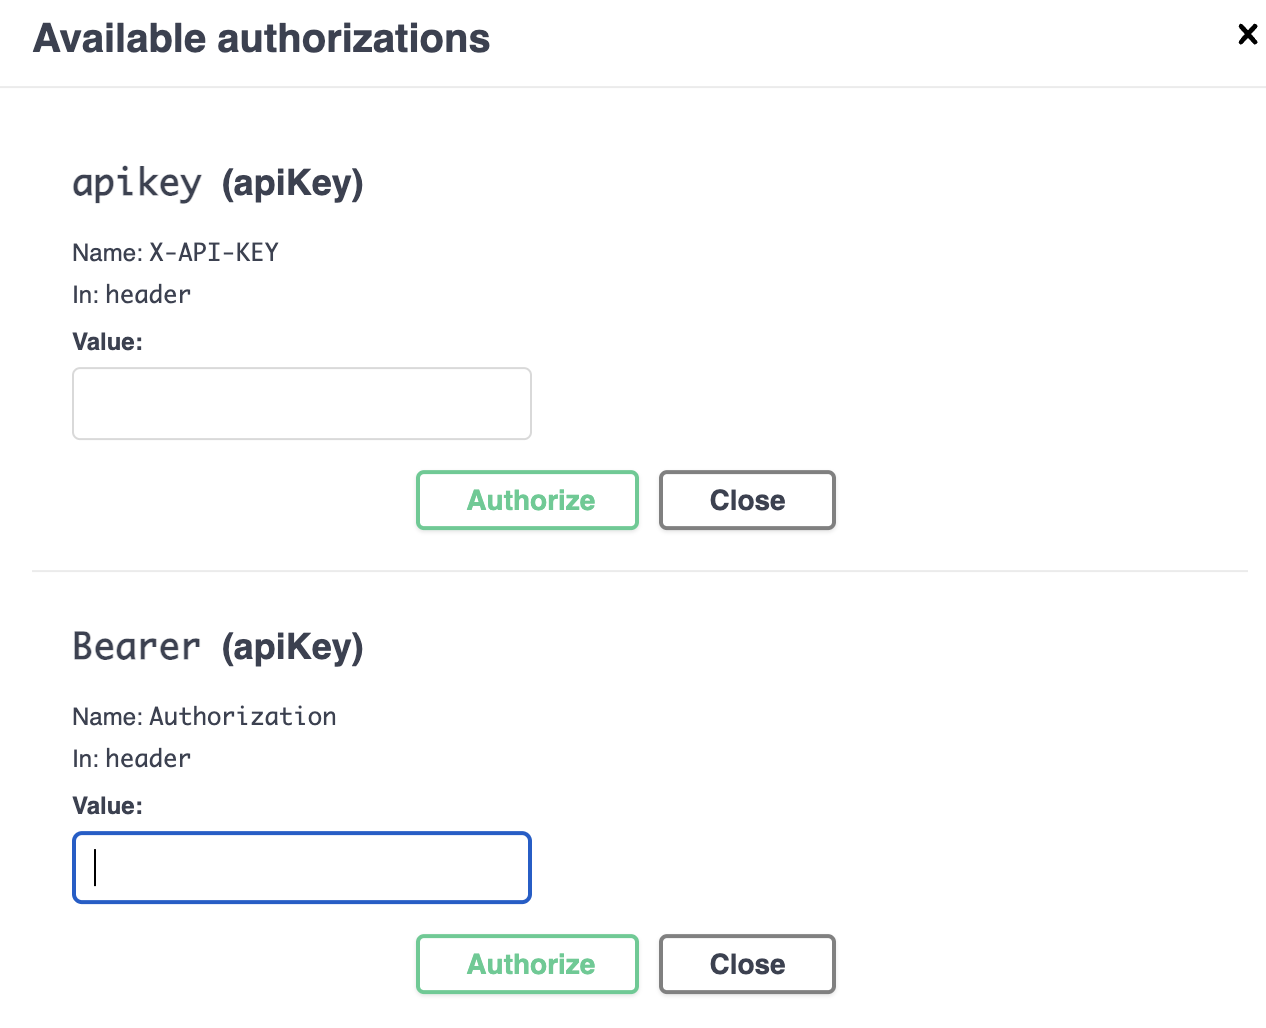
Task: Click the Bearer (apiKey) section heading
Action: (x=218, y=647)
